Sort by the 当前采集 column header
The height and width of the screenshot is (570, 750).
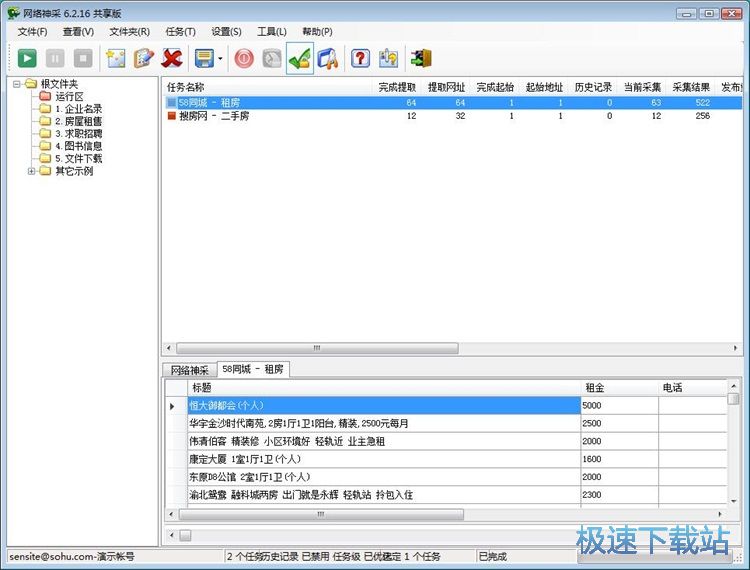pyautogui.click(x=642, y=87)
